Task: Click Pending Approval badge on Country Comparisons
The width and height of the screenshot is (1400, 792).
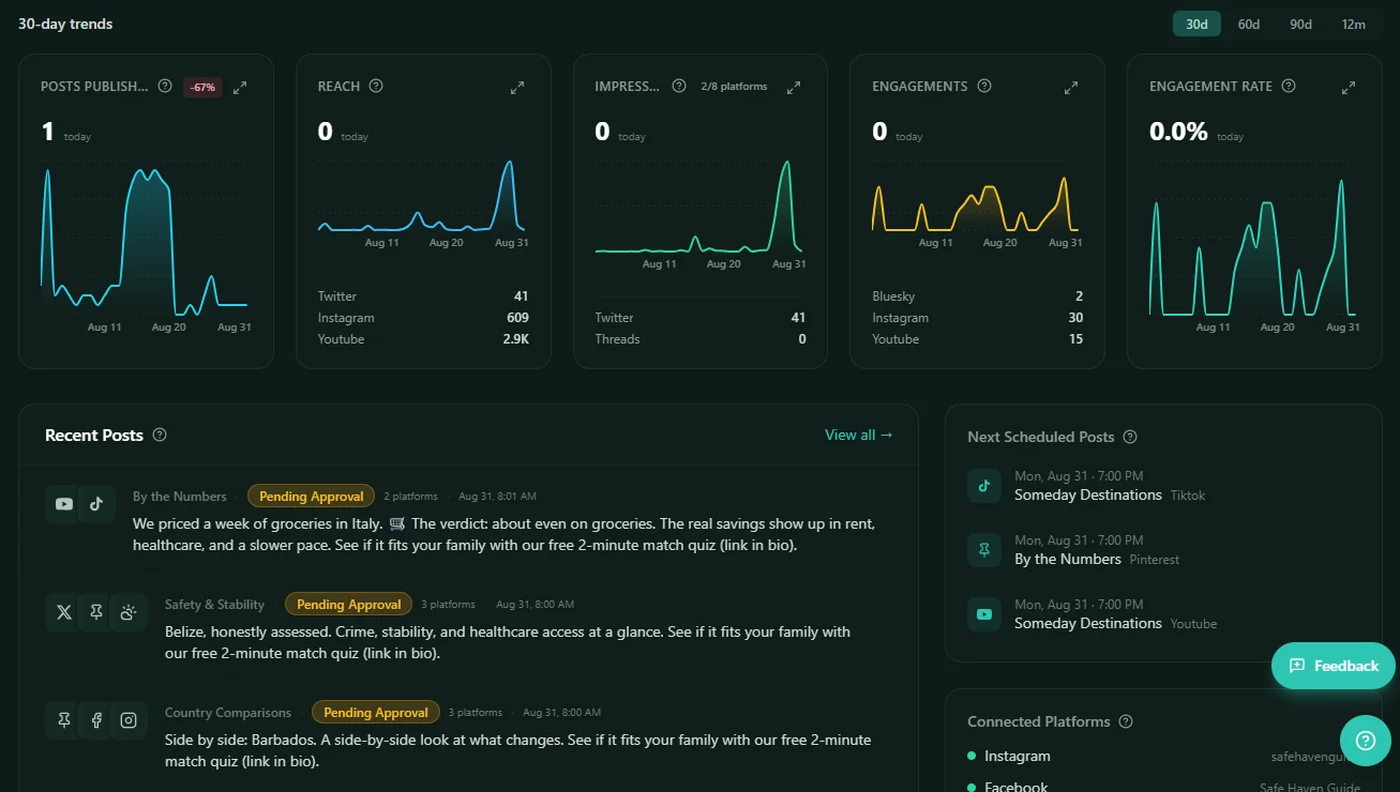Action: pyautogui.click(x=375, y=712)
